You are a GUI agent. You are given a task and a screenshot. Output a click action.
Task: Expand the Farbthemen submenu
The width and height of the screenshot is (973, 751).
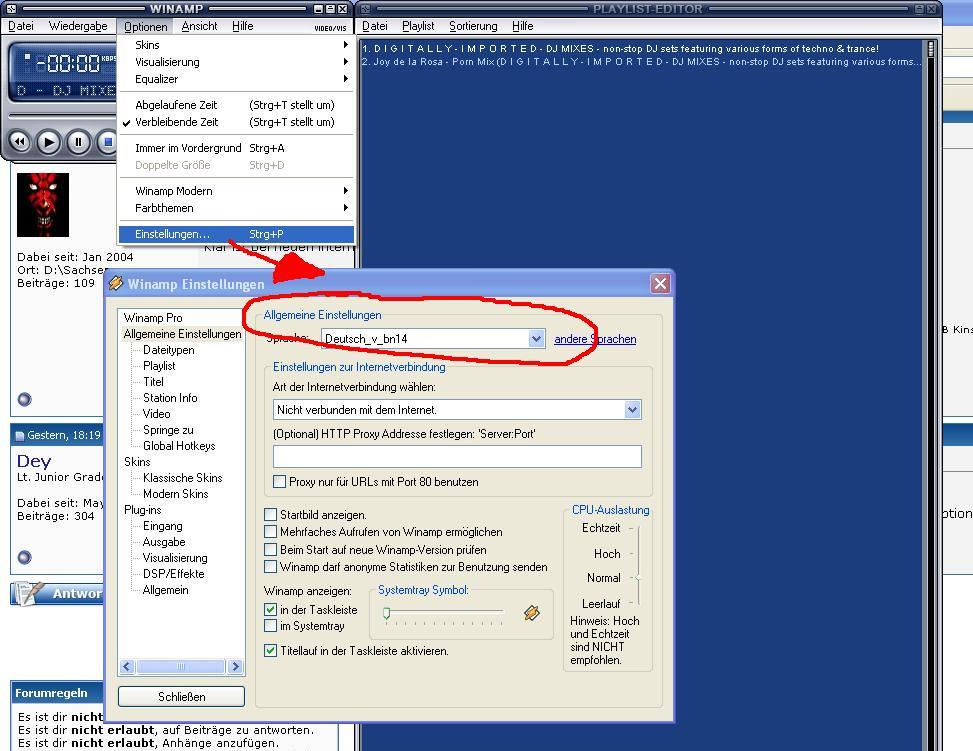pos(236,208)
